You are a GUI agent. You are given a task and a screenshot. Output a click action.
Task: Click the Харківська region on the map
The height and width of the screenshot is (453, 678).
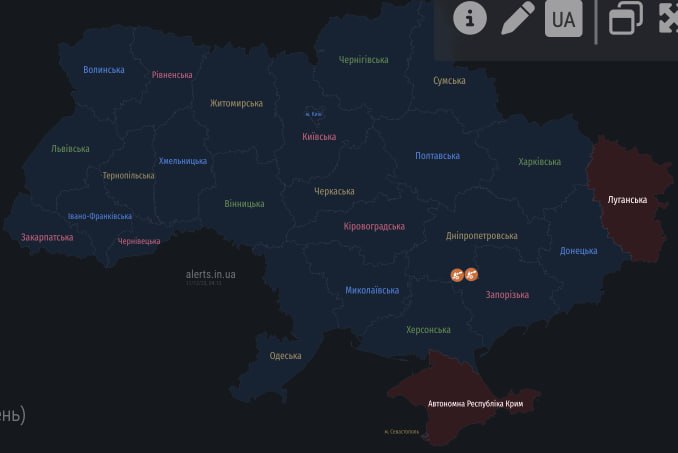tap(539, 162)
